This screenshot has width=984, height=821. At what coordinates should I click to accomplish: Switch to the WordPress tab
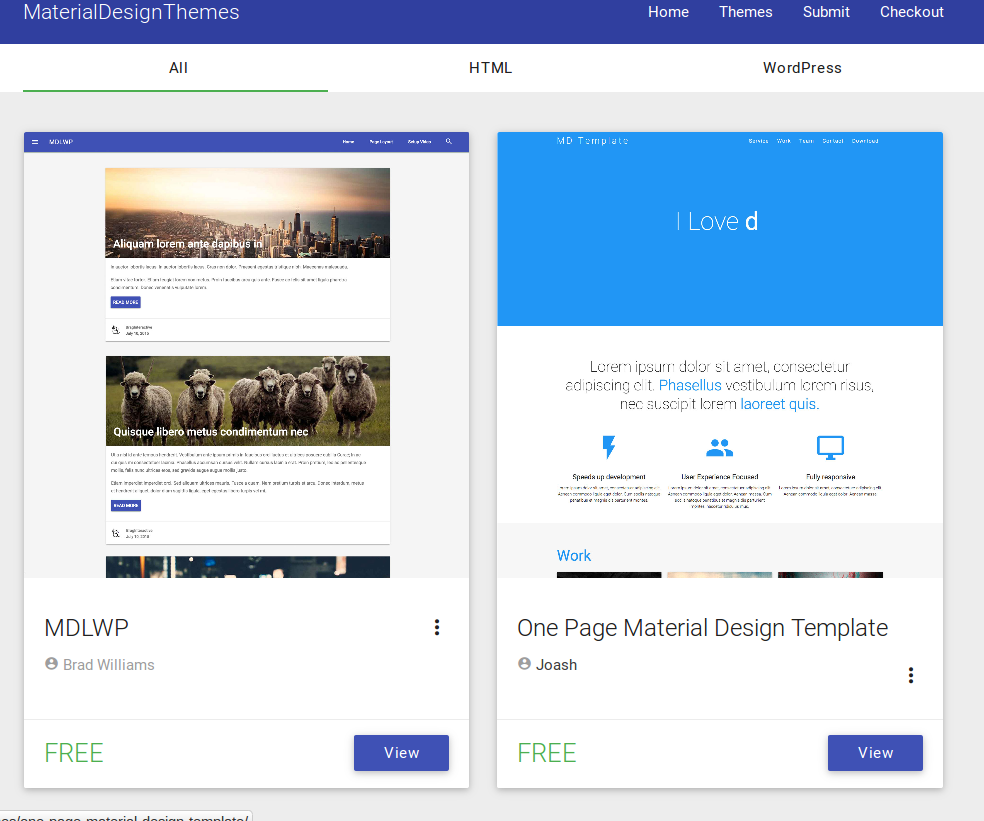[802, 68]
